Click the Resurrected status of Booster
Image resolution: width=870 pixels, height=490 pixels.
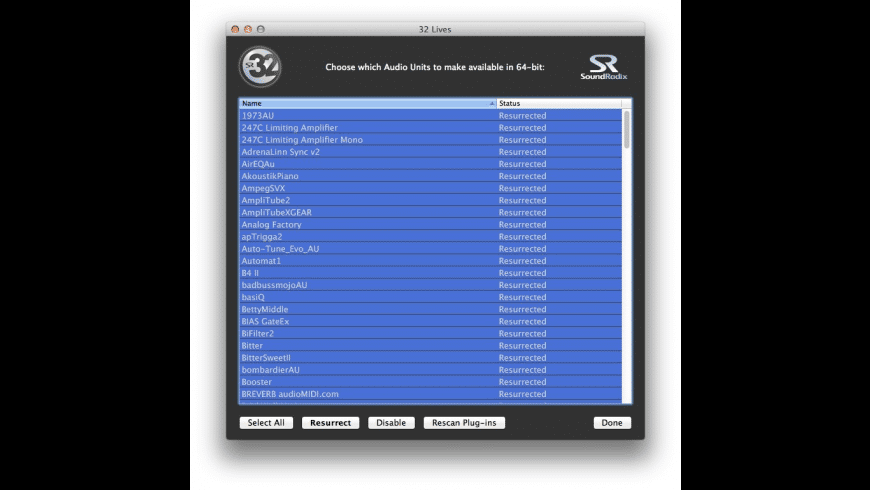tap(522, 382)
